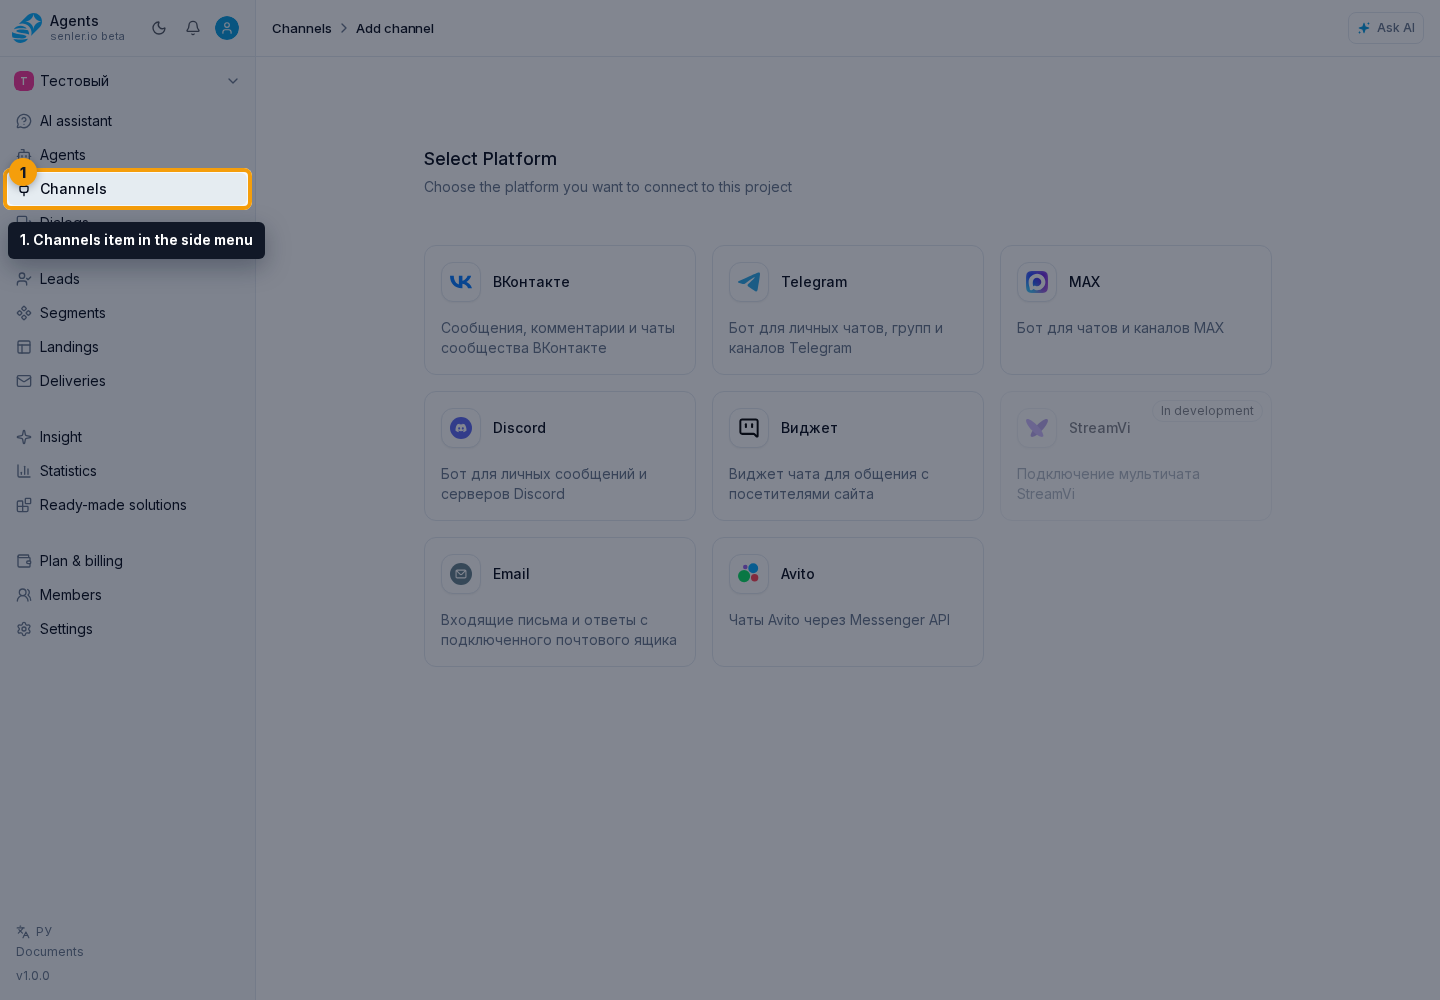
Task: Select the ВКонтакте platform icon
Action: coord(461,282)
